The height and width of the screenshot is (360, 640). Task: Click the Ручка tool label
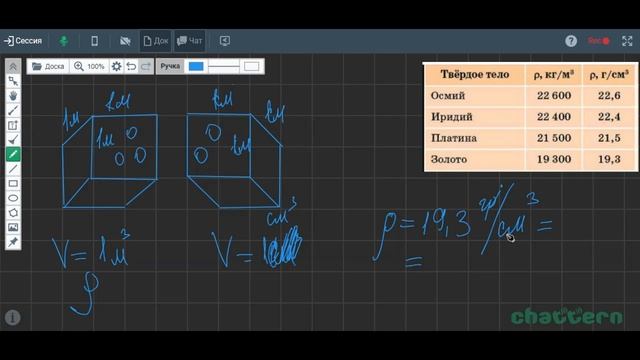click(x=170, y=66)
